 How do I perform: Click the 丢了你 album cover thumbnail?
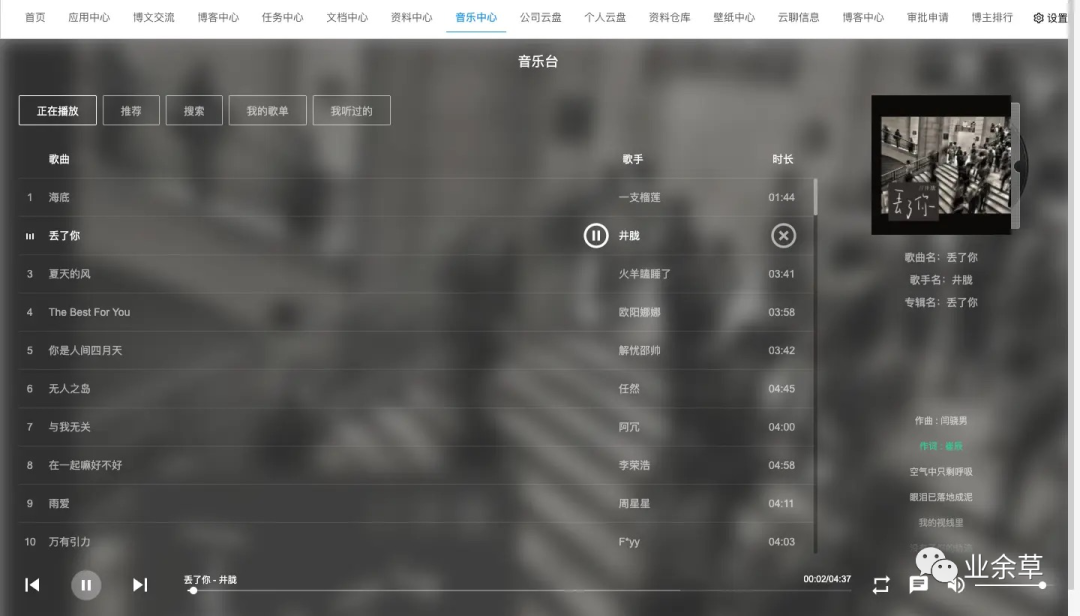coord(941,165)
